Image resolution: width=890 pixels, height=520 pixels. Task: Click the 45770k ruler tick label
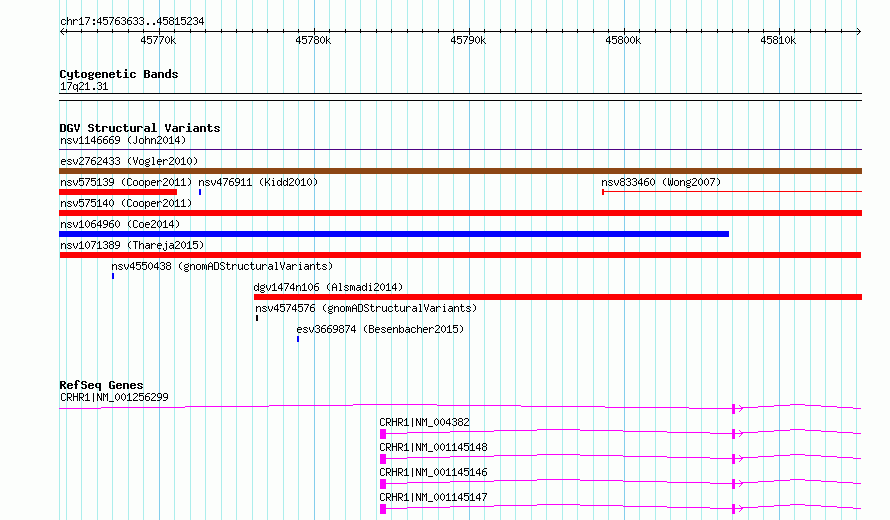158,40
